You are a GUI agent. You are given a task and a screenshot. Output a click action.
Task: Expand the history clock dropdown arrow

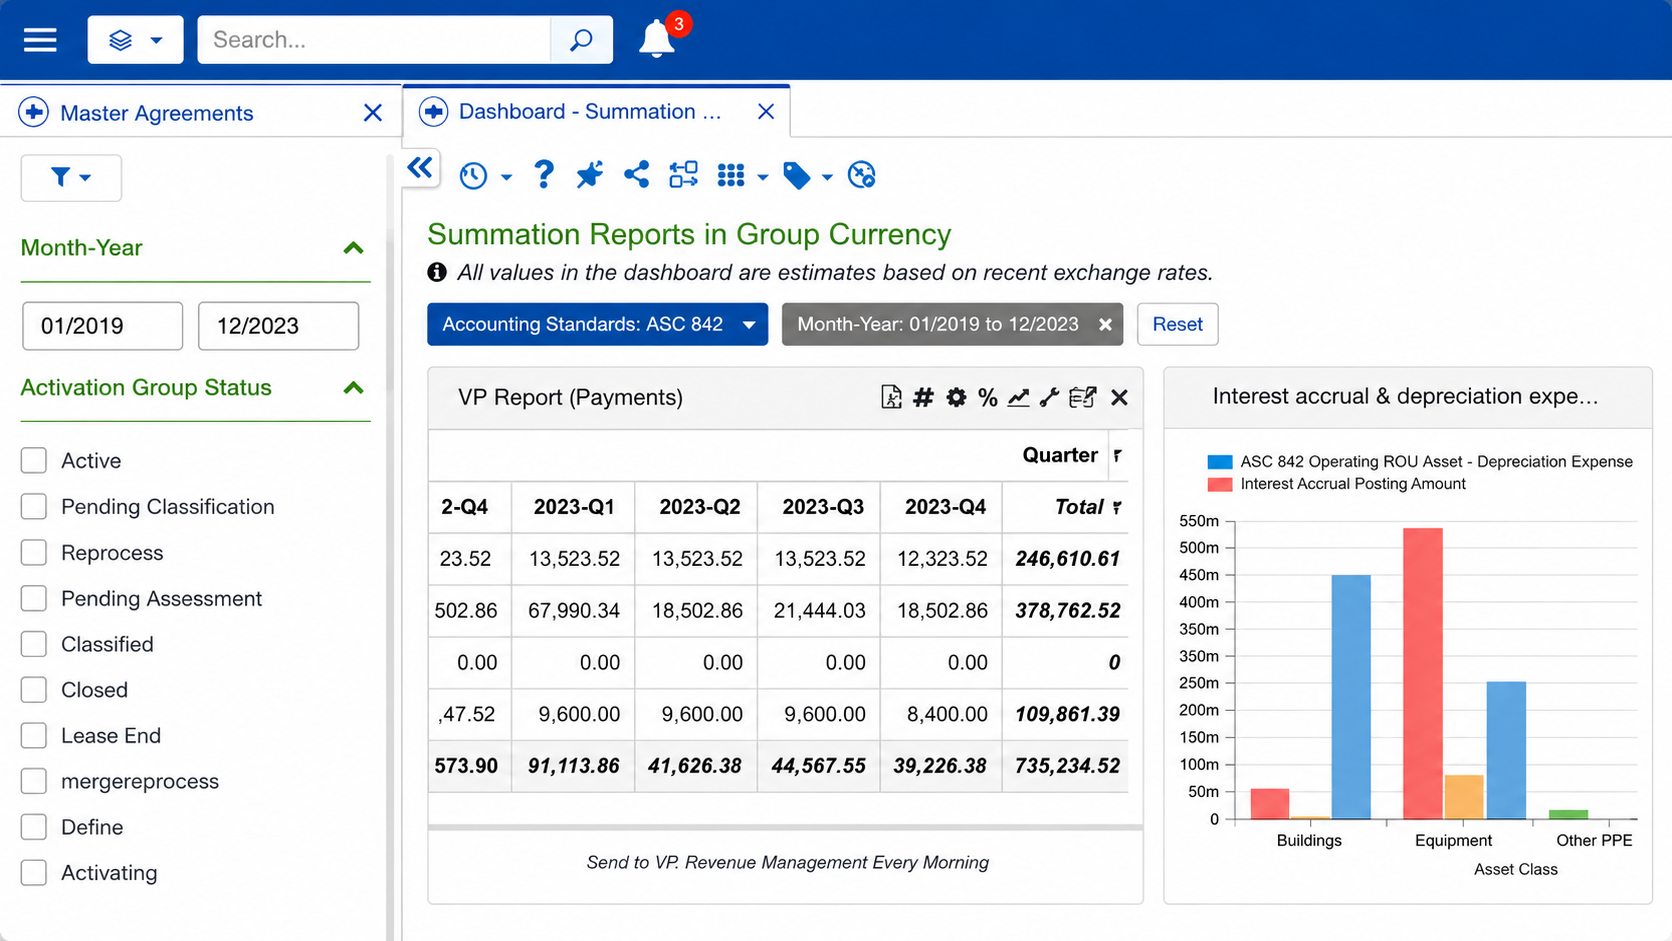506,178
